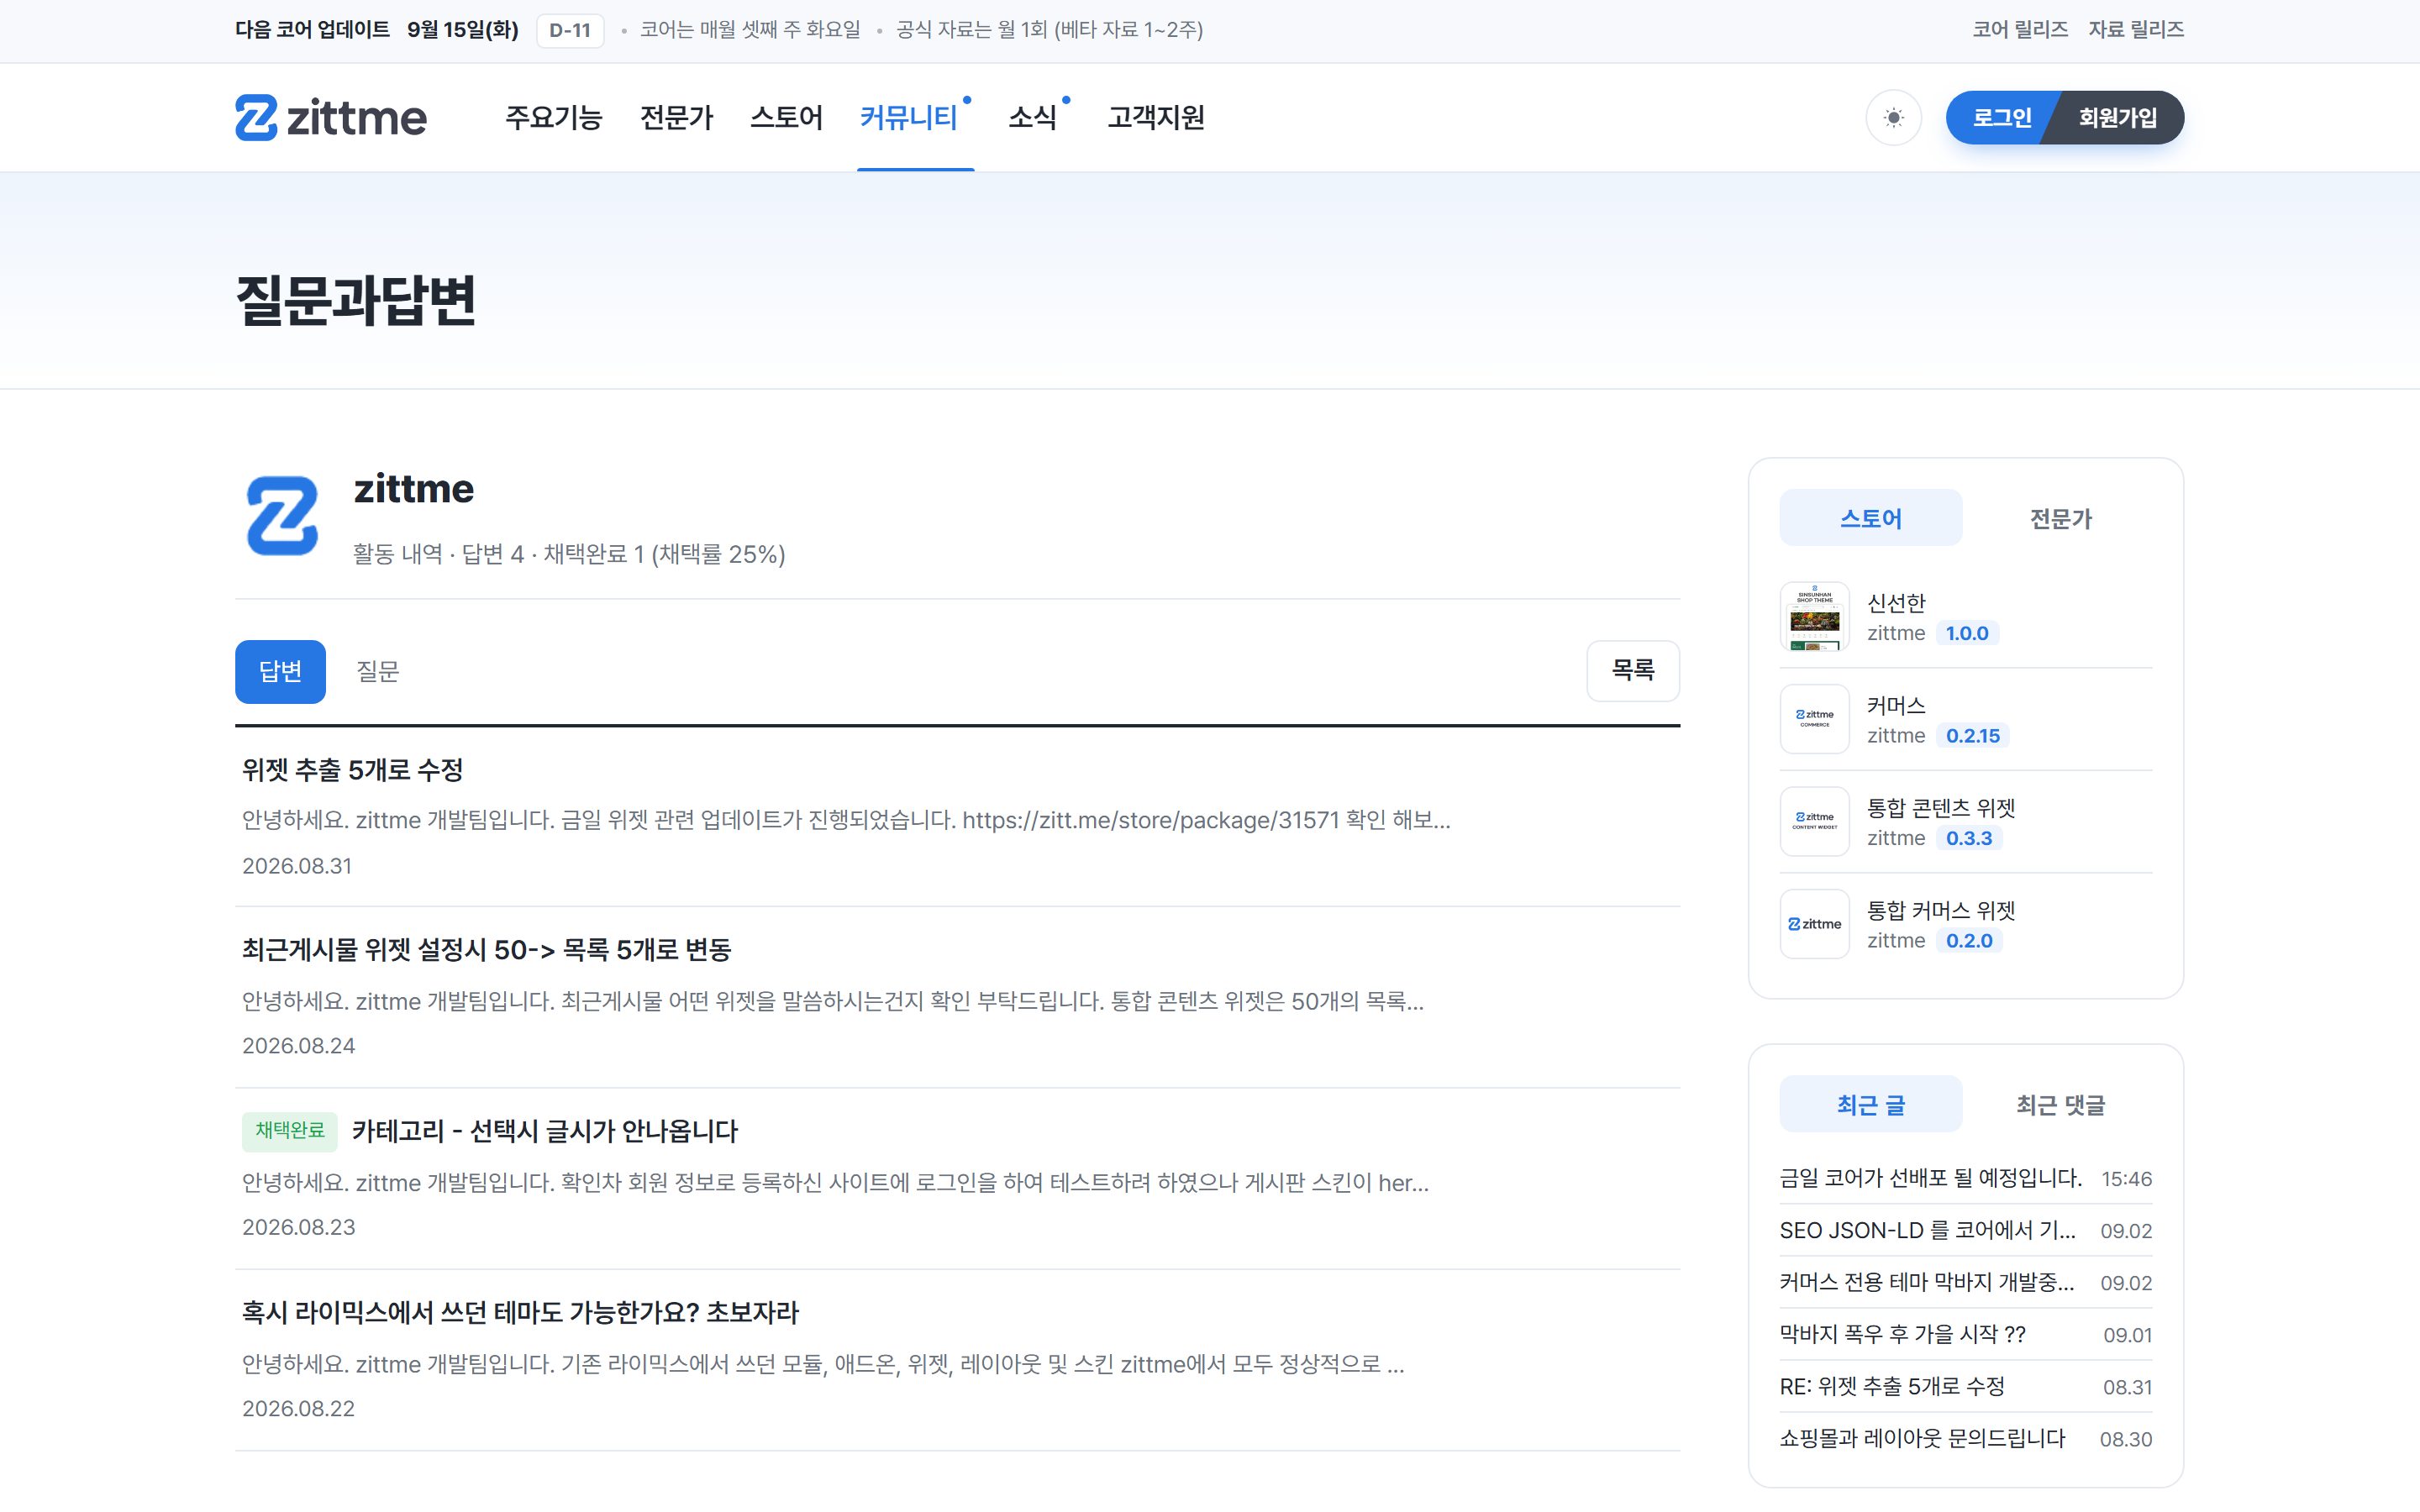Select the 최근 글 tab
Screen dimensions: 2420x1512
coord(1871,1105)
